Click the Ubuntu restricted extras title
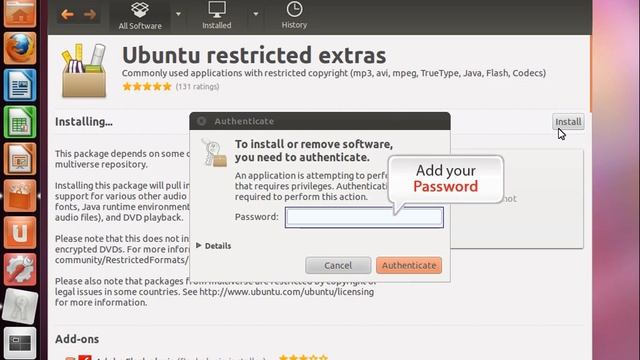 click(x=254, y=55)
